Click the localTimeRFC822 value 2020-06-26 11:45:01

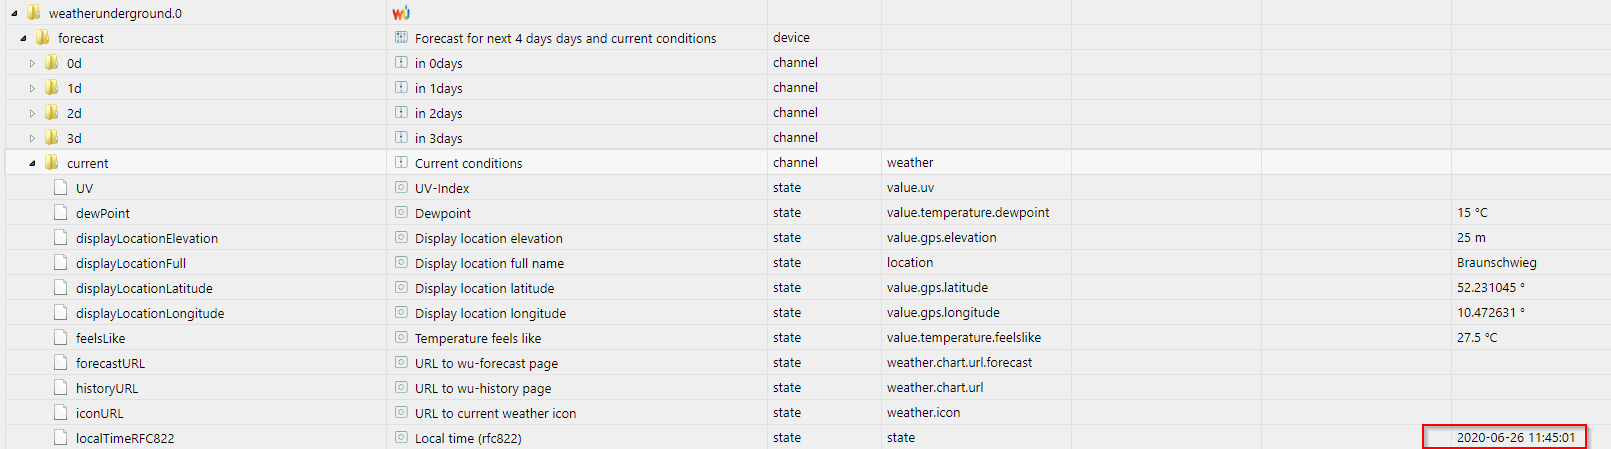coord(1515,437)
